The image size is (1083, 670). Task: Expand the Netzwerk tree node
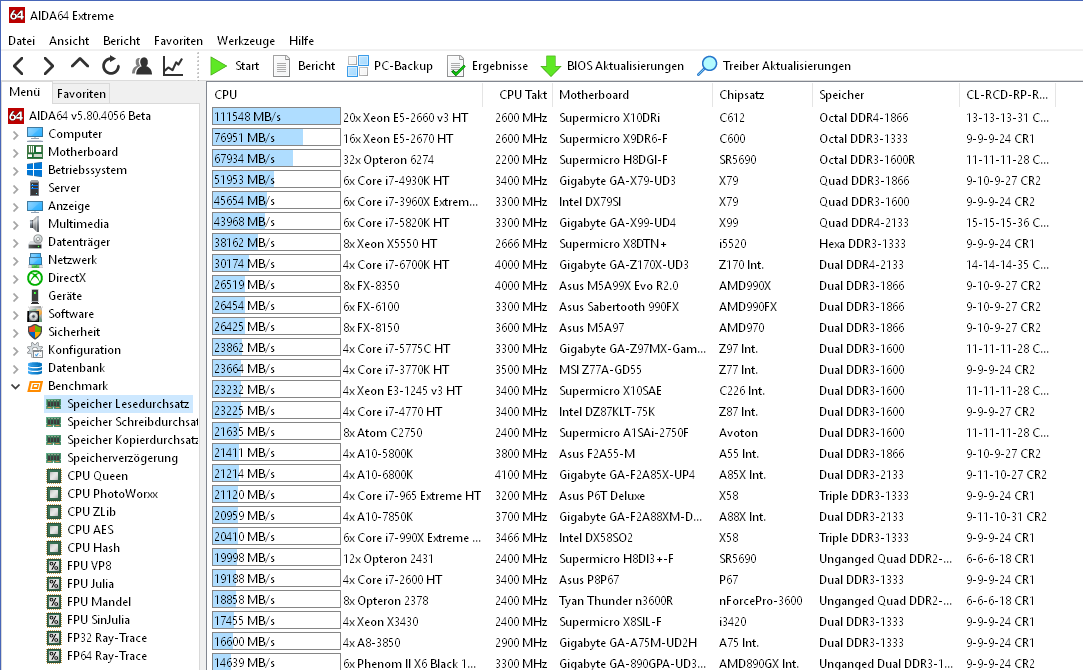[15, 260]
